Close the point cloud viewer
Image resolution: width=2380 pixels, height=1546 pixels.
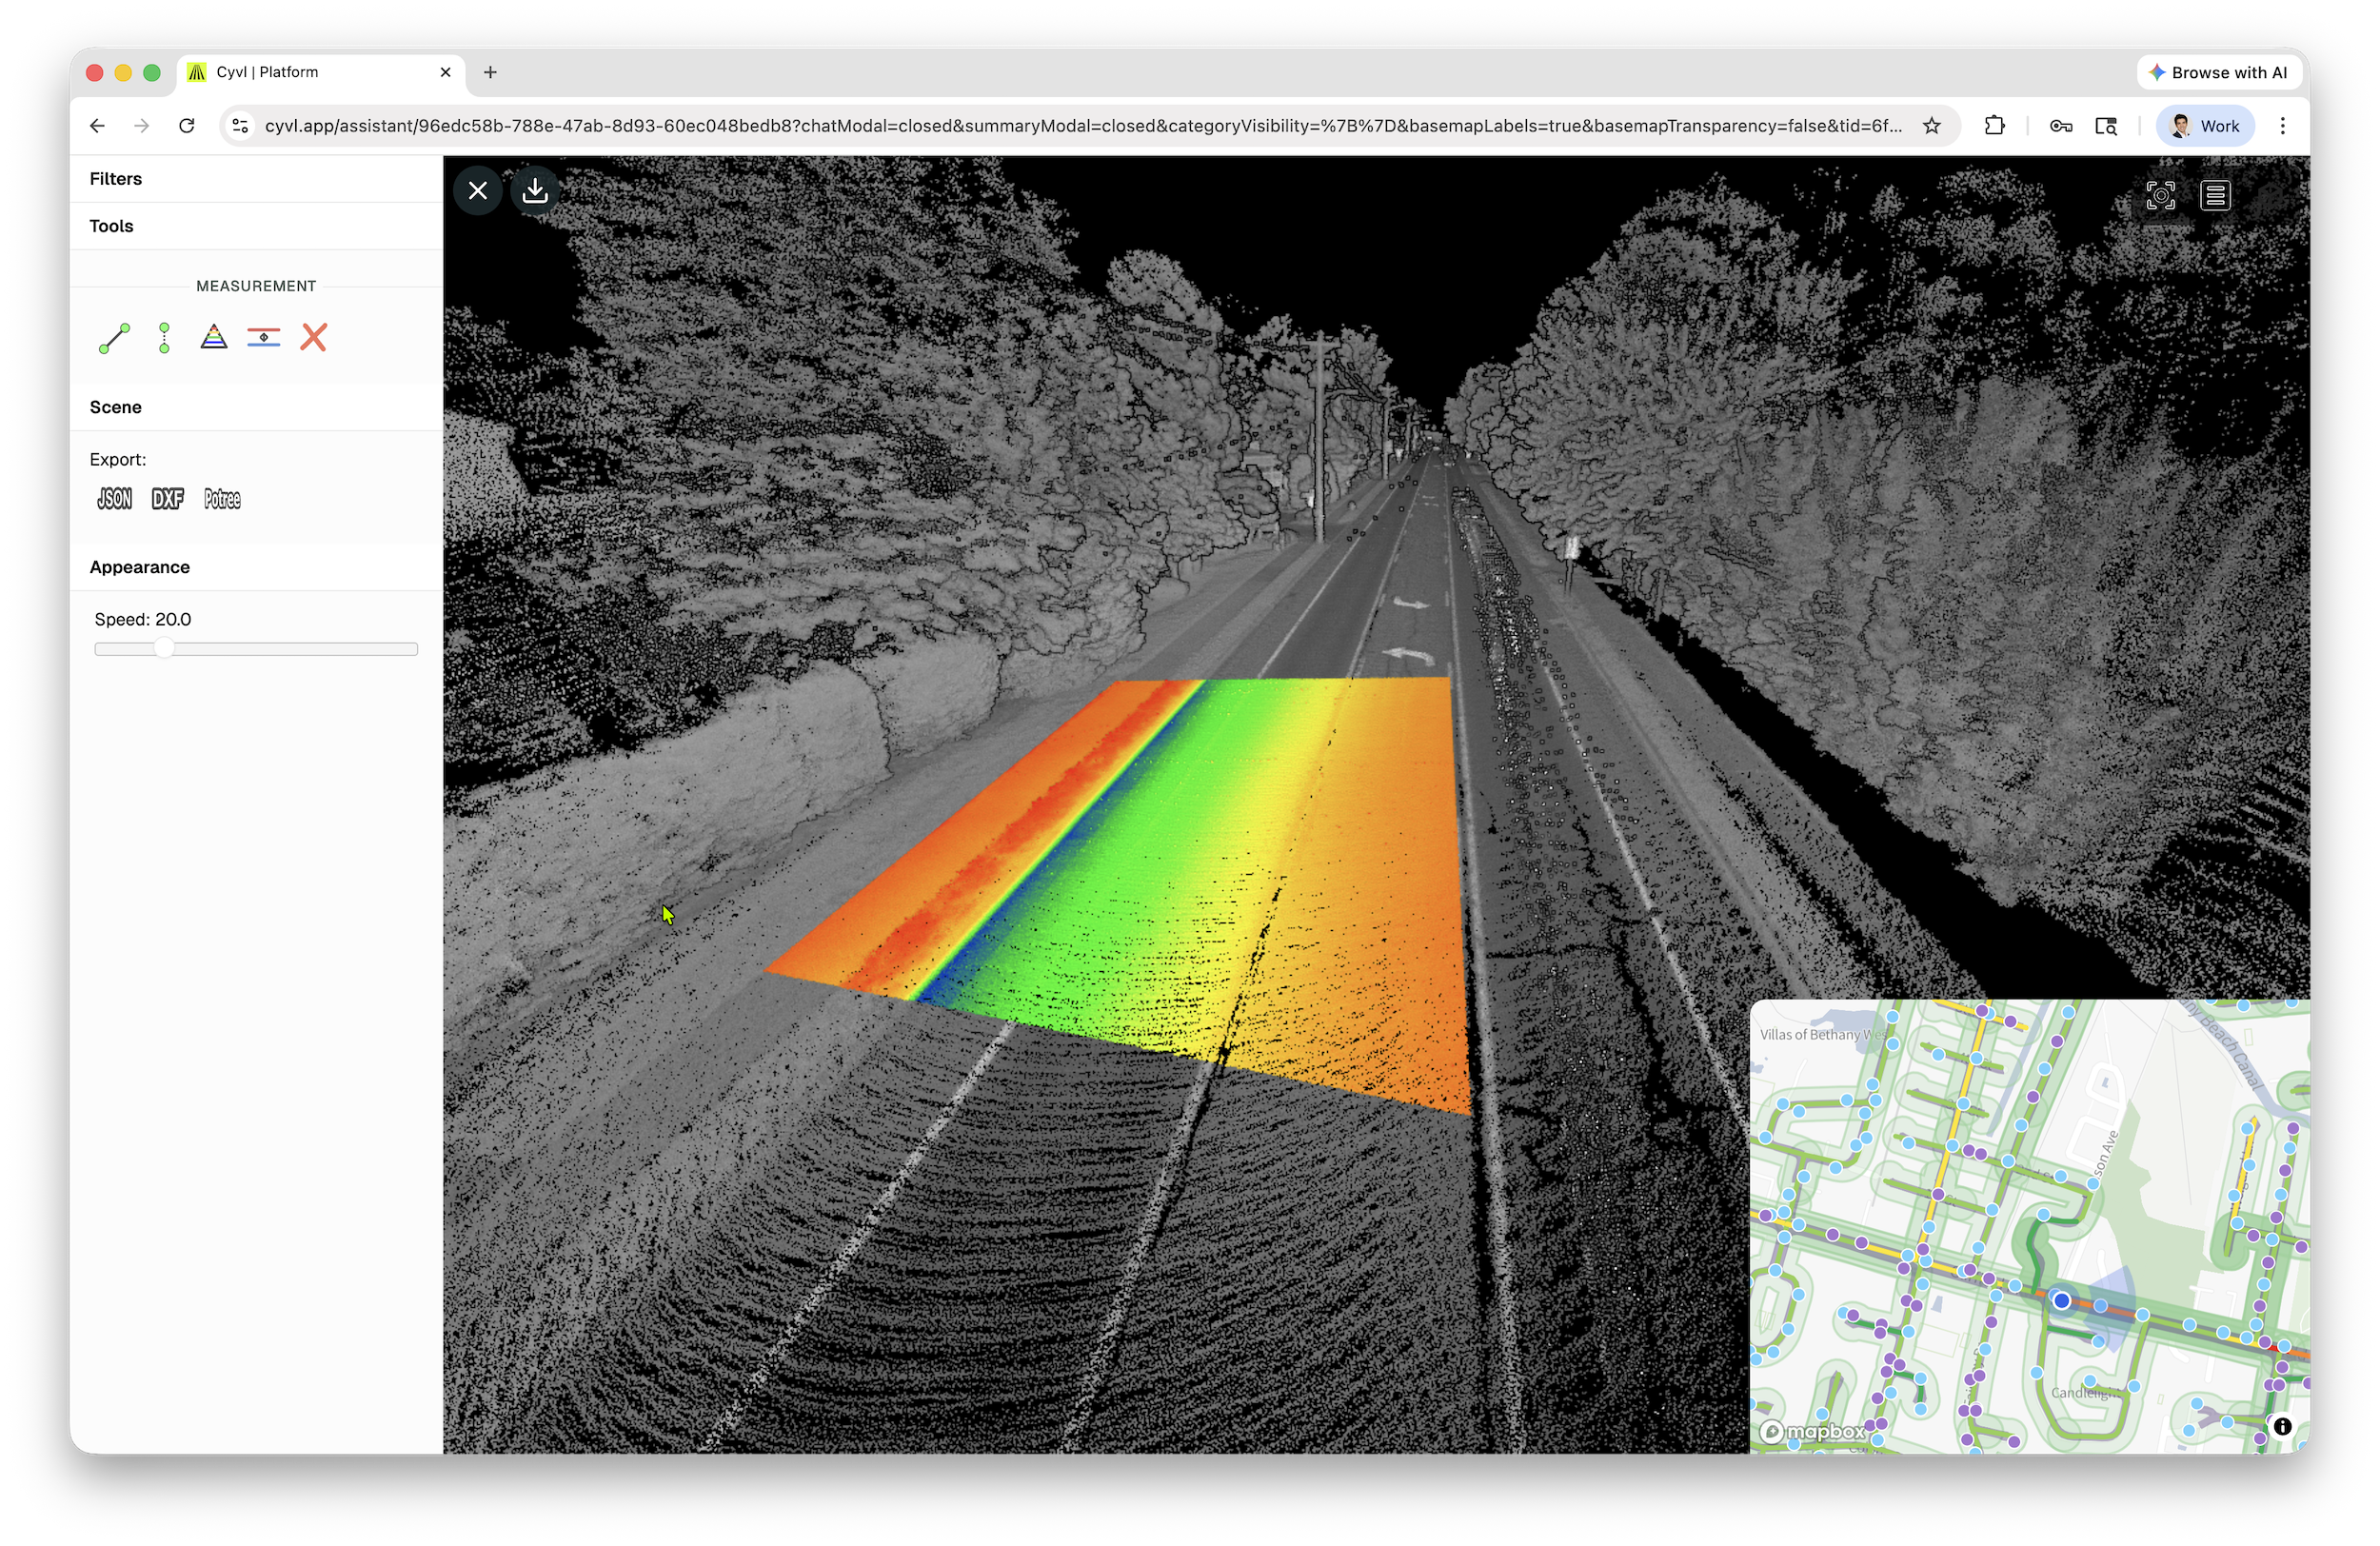(x=478, y=190)
